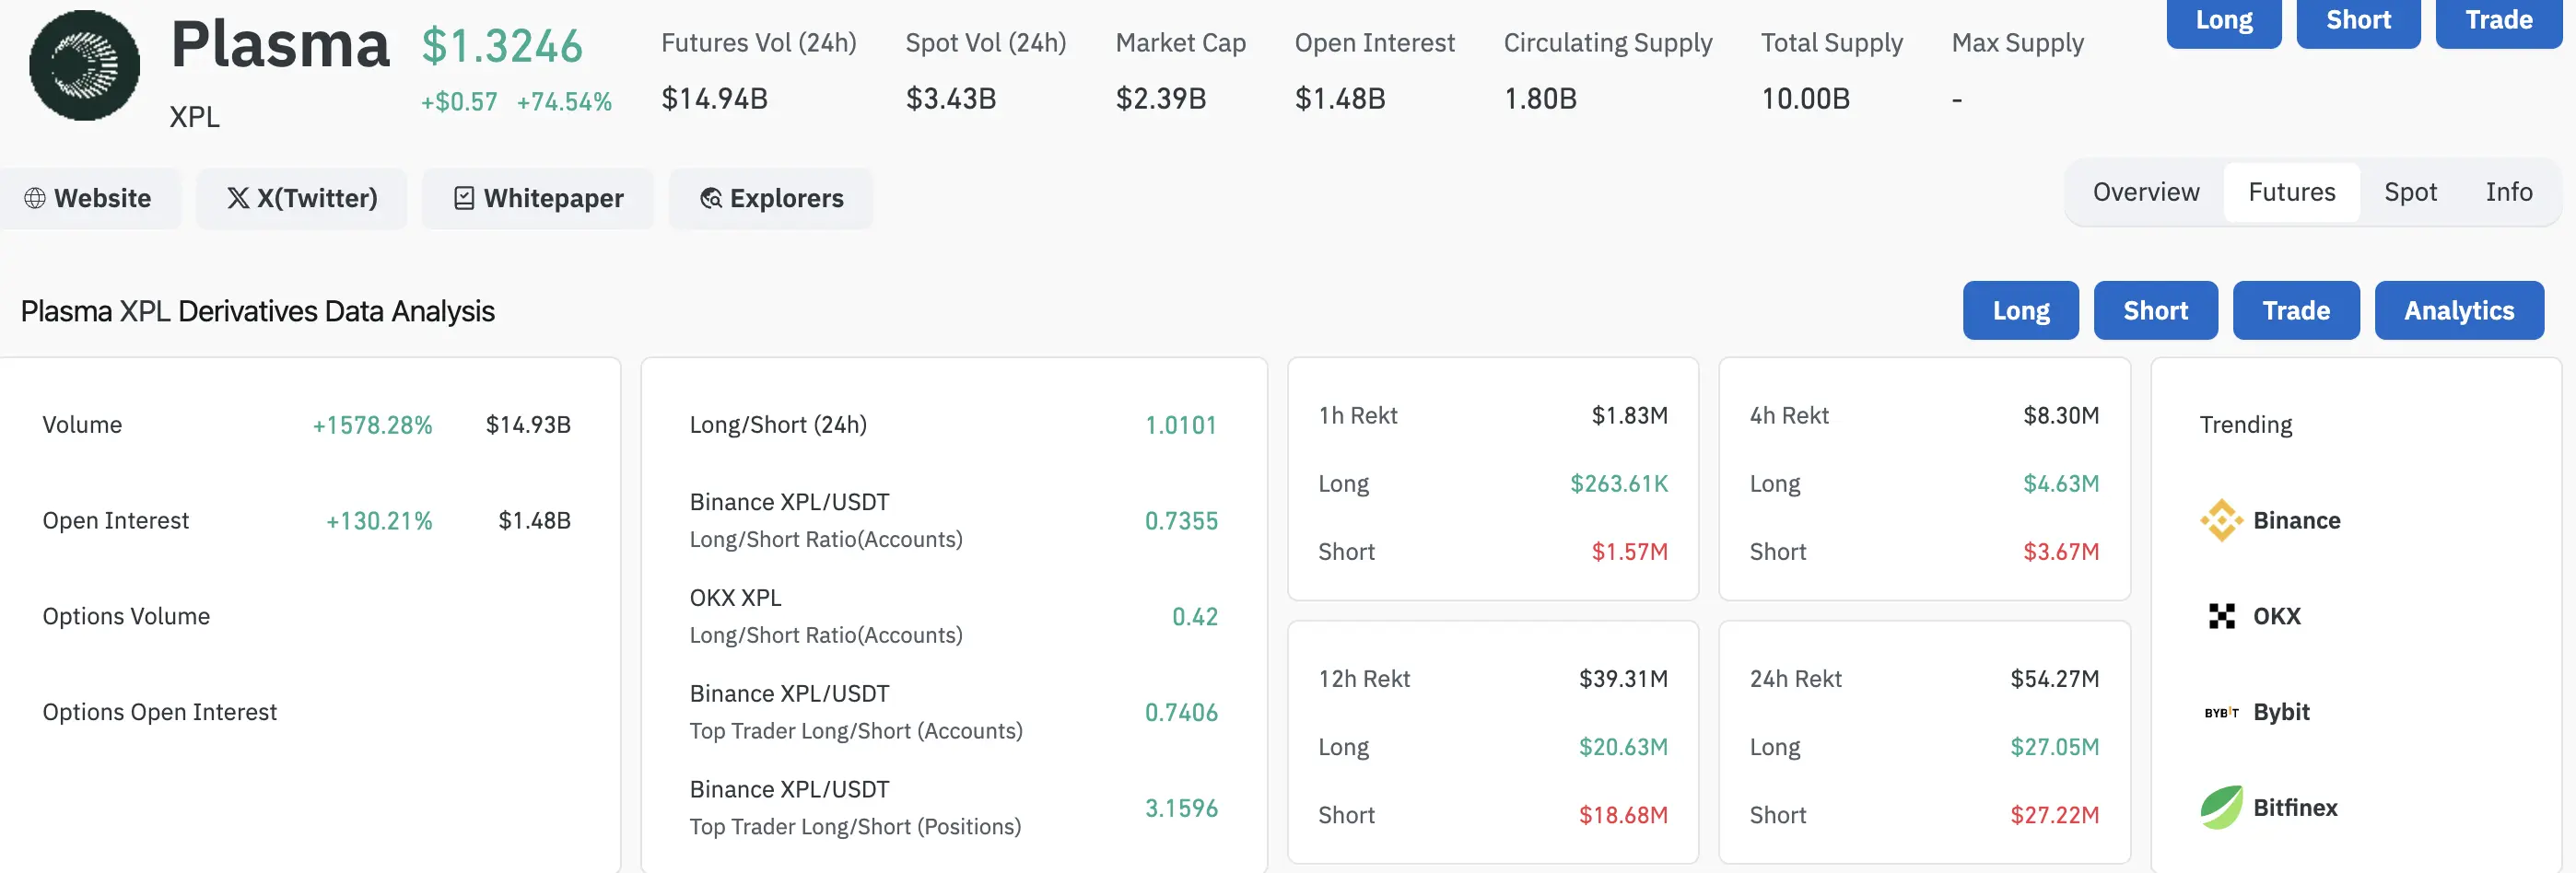The height and width of the screenshot is (873, 2576).
Task: Click the Bitfinex leaf logo icon
Action: coord(2221,807)
